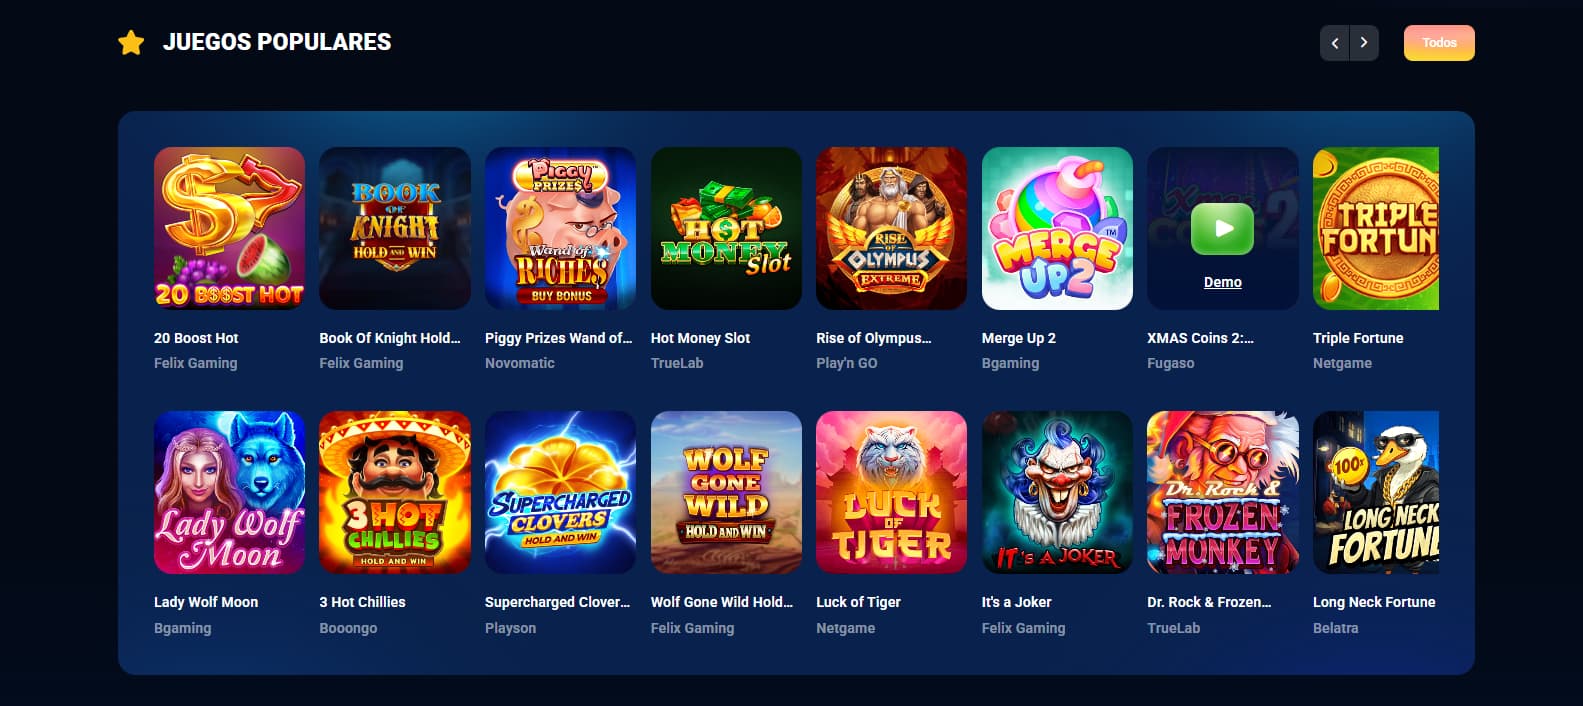
Task: Open the Merge Up 2 game tile
Action: tap(1057, 228)
